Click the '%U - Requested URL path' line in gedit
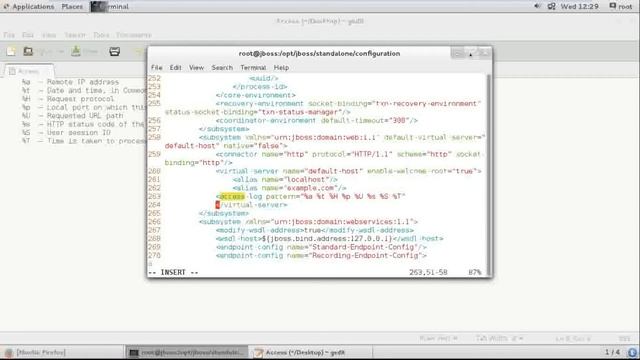 coord(72,116)
